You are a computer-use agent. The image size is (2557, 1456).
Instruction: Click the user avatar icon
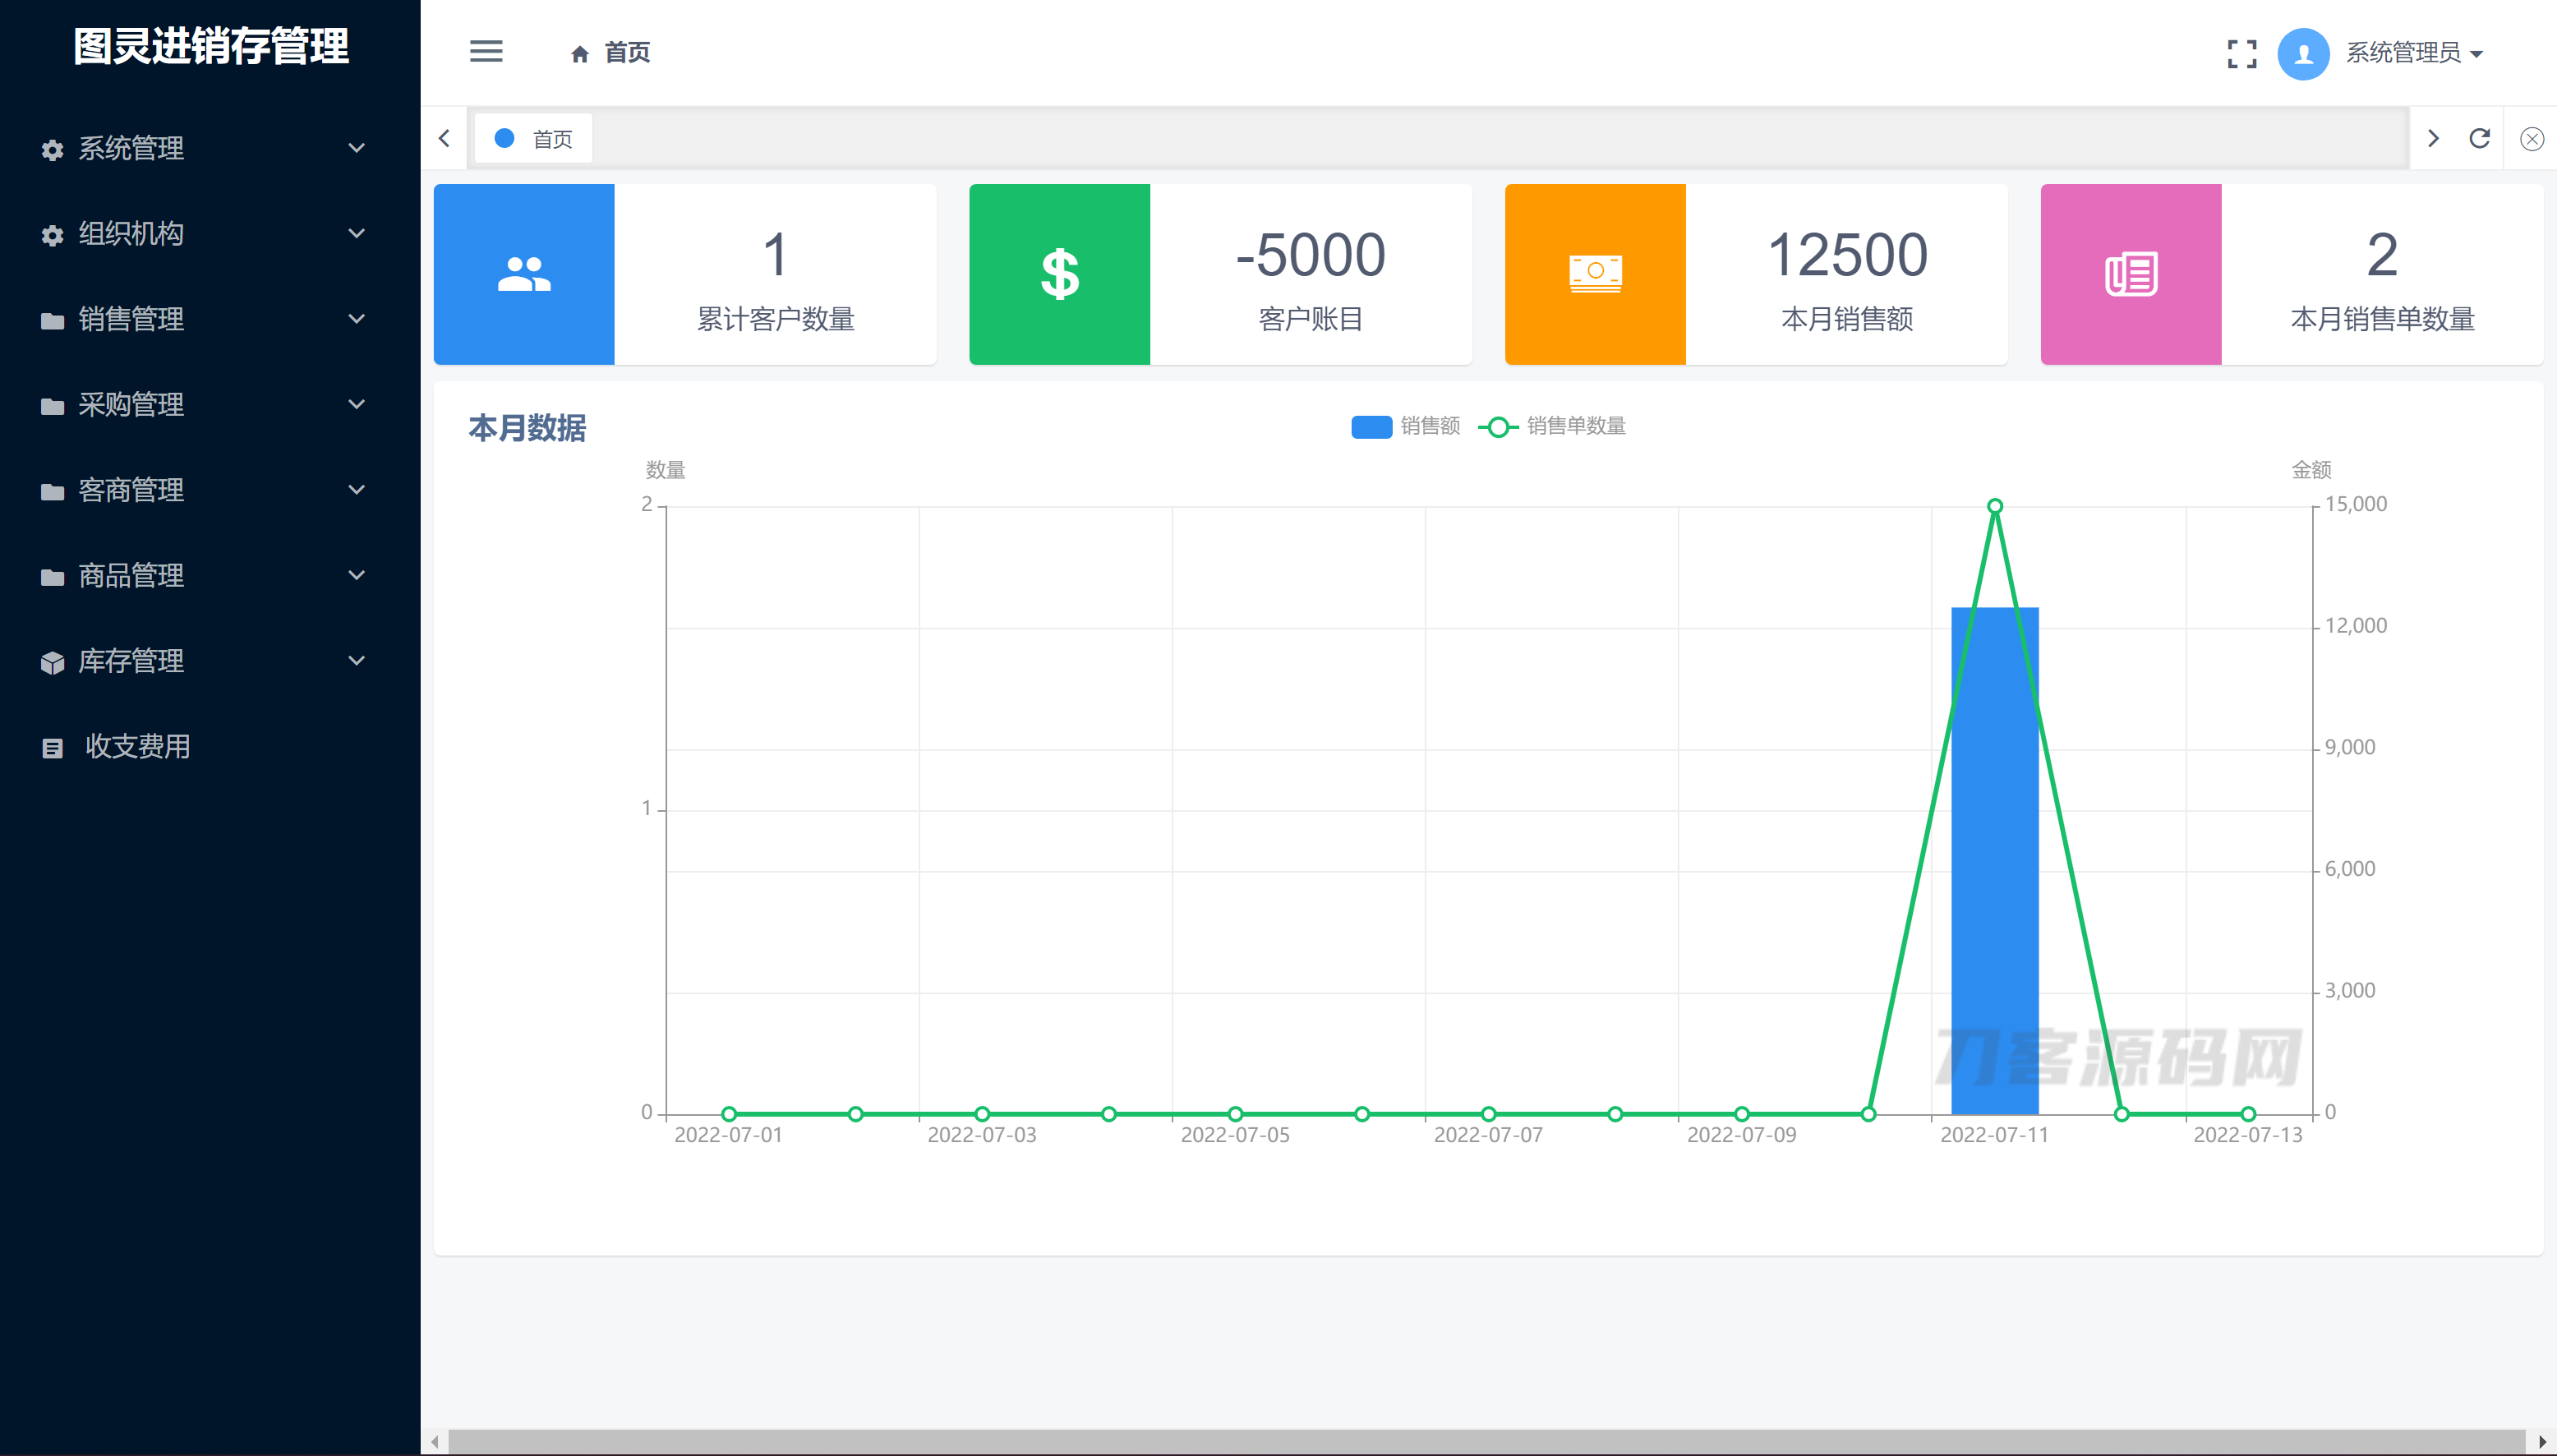(2303, 54)
